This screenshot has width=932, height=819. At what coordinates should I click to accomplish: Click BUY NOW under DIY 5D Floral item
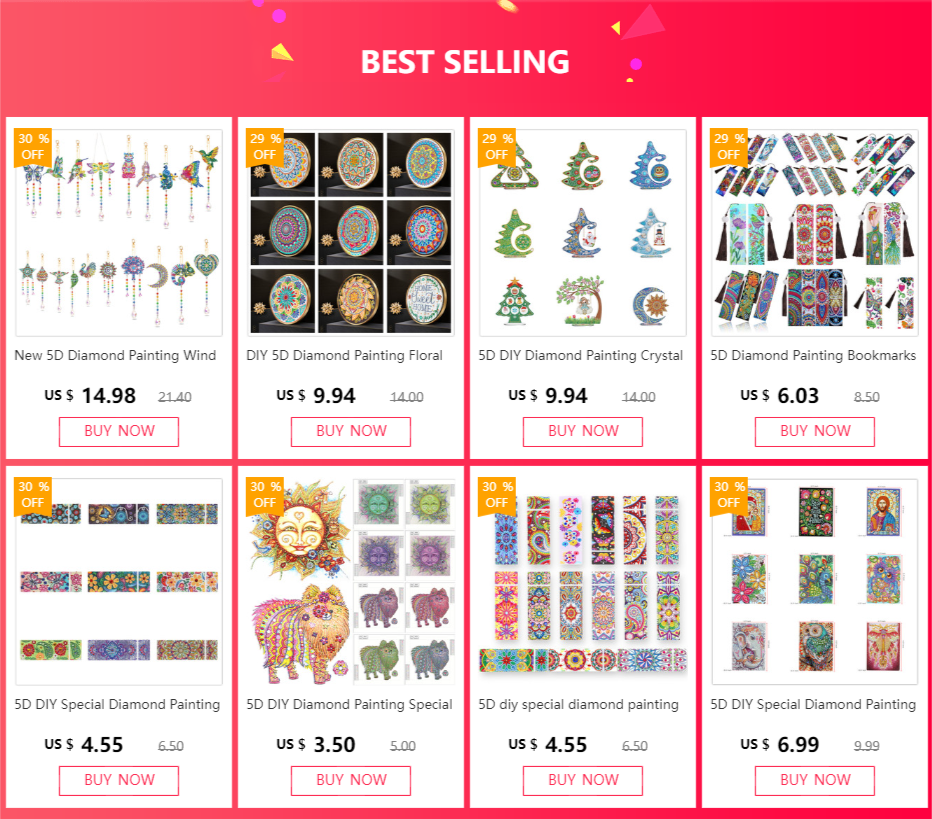[351, 431]
